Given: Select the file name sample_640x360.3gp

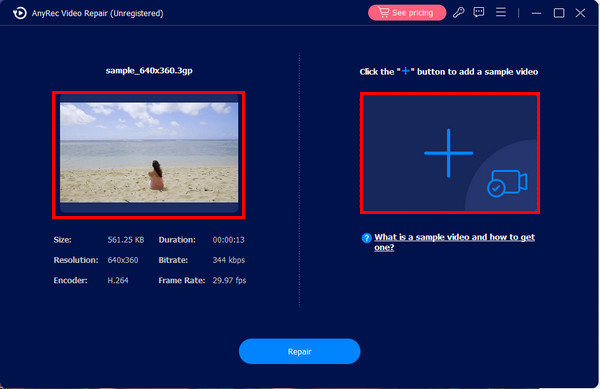Looking at the screenshot, I should [x=149, y=71].
